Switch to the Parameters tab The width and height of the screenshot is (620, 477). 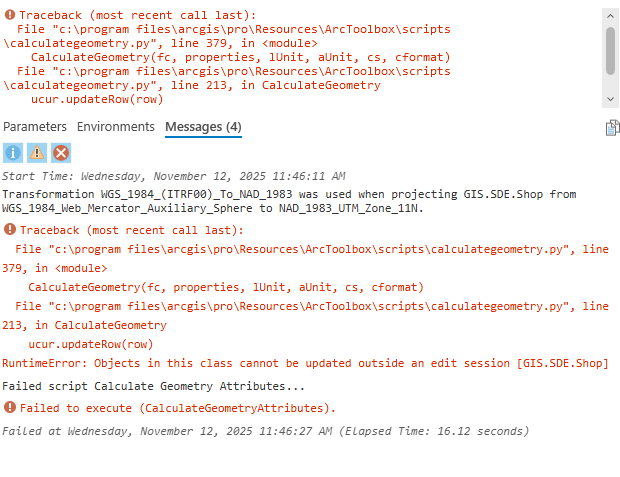click(35, 127)
